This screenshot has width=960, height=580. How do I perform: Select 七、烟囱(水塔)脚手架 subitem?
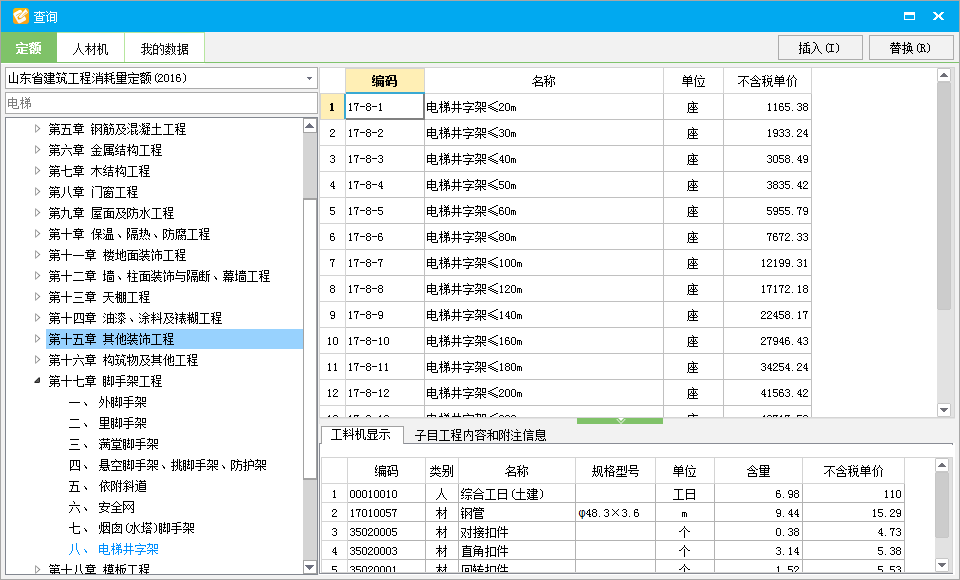[132, 528]
